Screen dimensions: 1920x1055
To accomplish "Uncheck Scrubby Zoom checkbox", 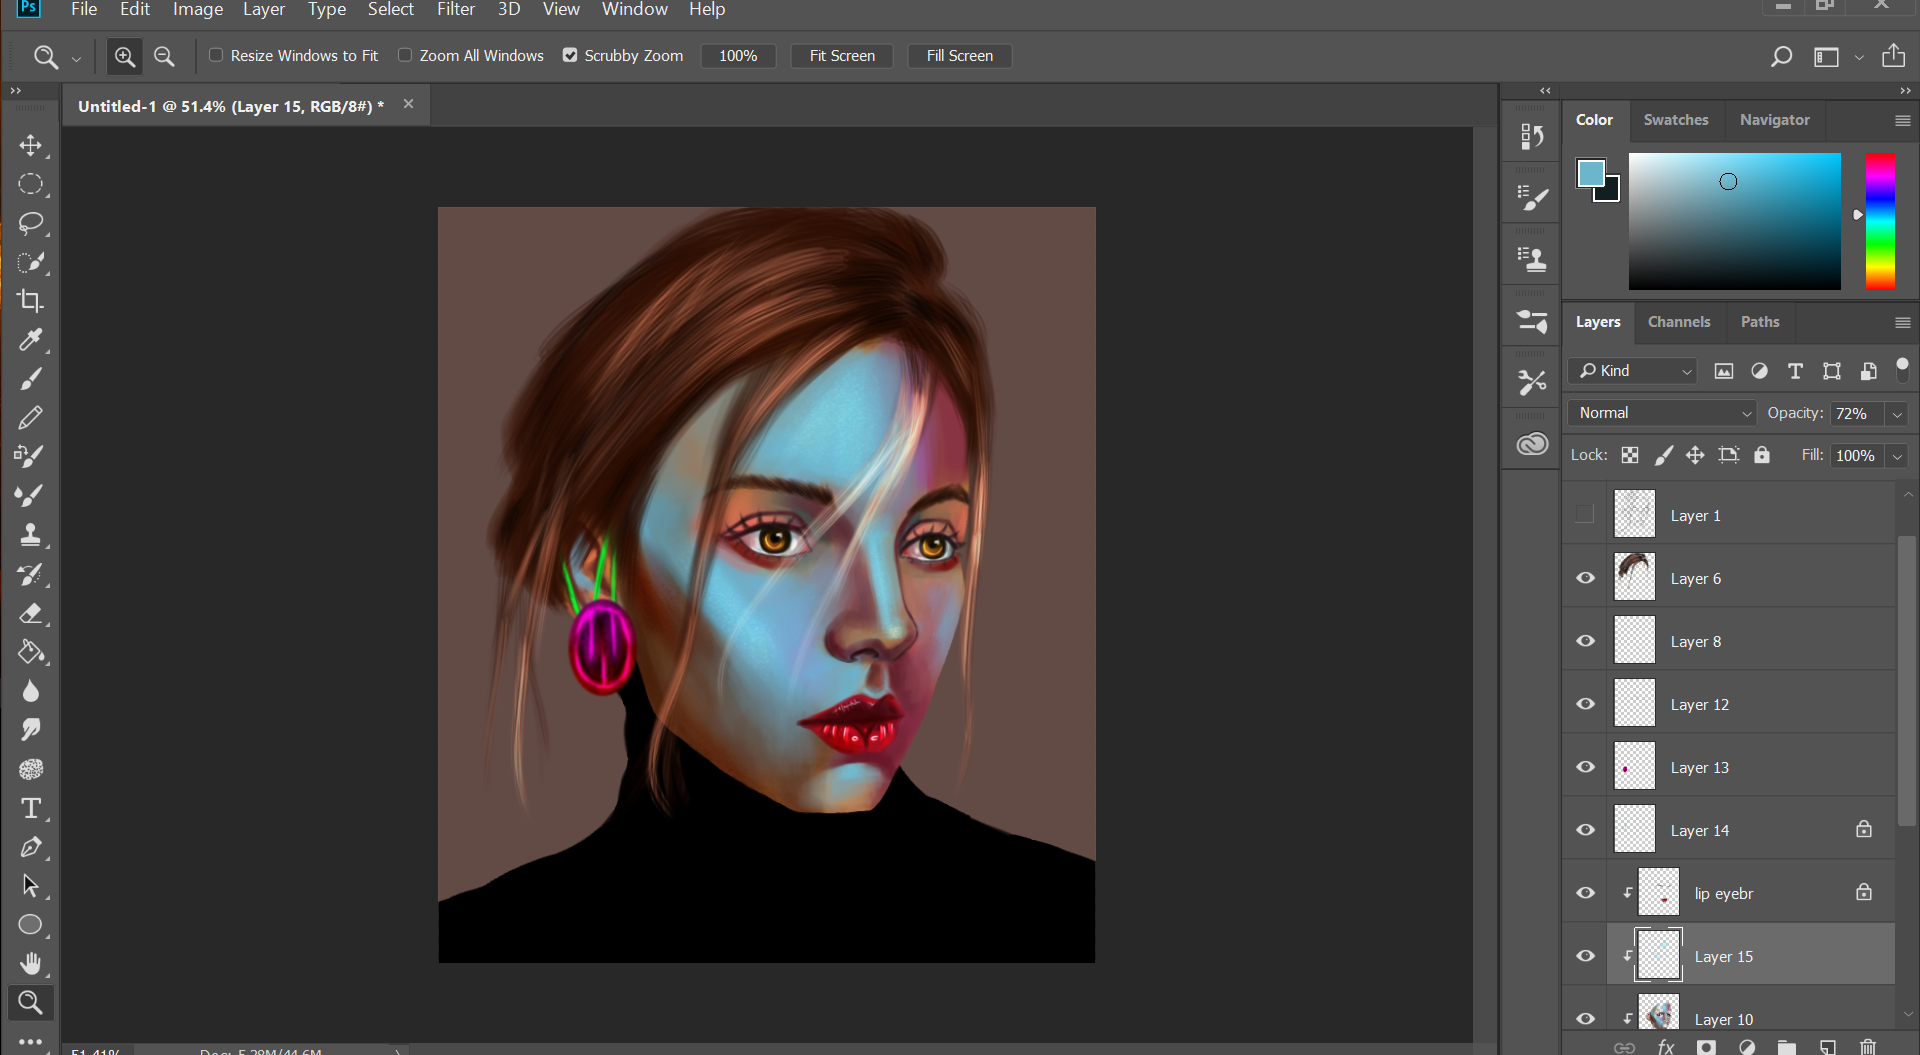I will click(x=570, y=55).
